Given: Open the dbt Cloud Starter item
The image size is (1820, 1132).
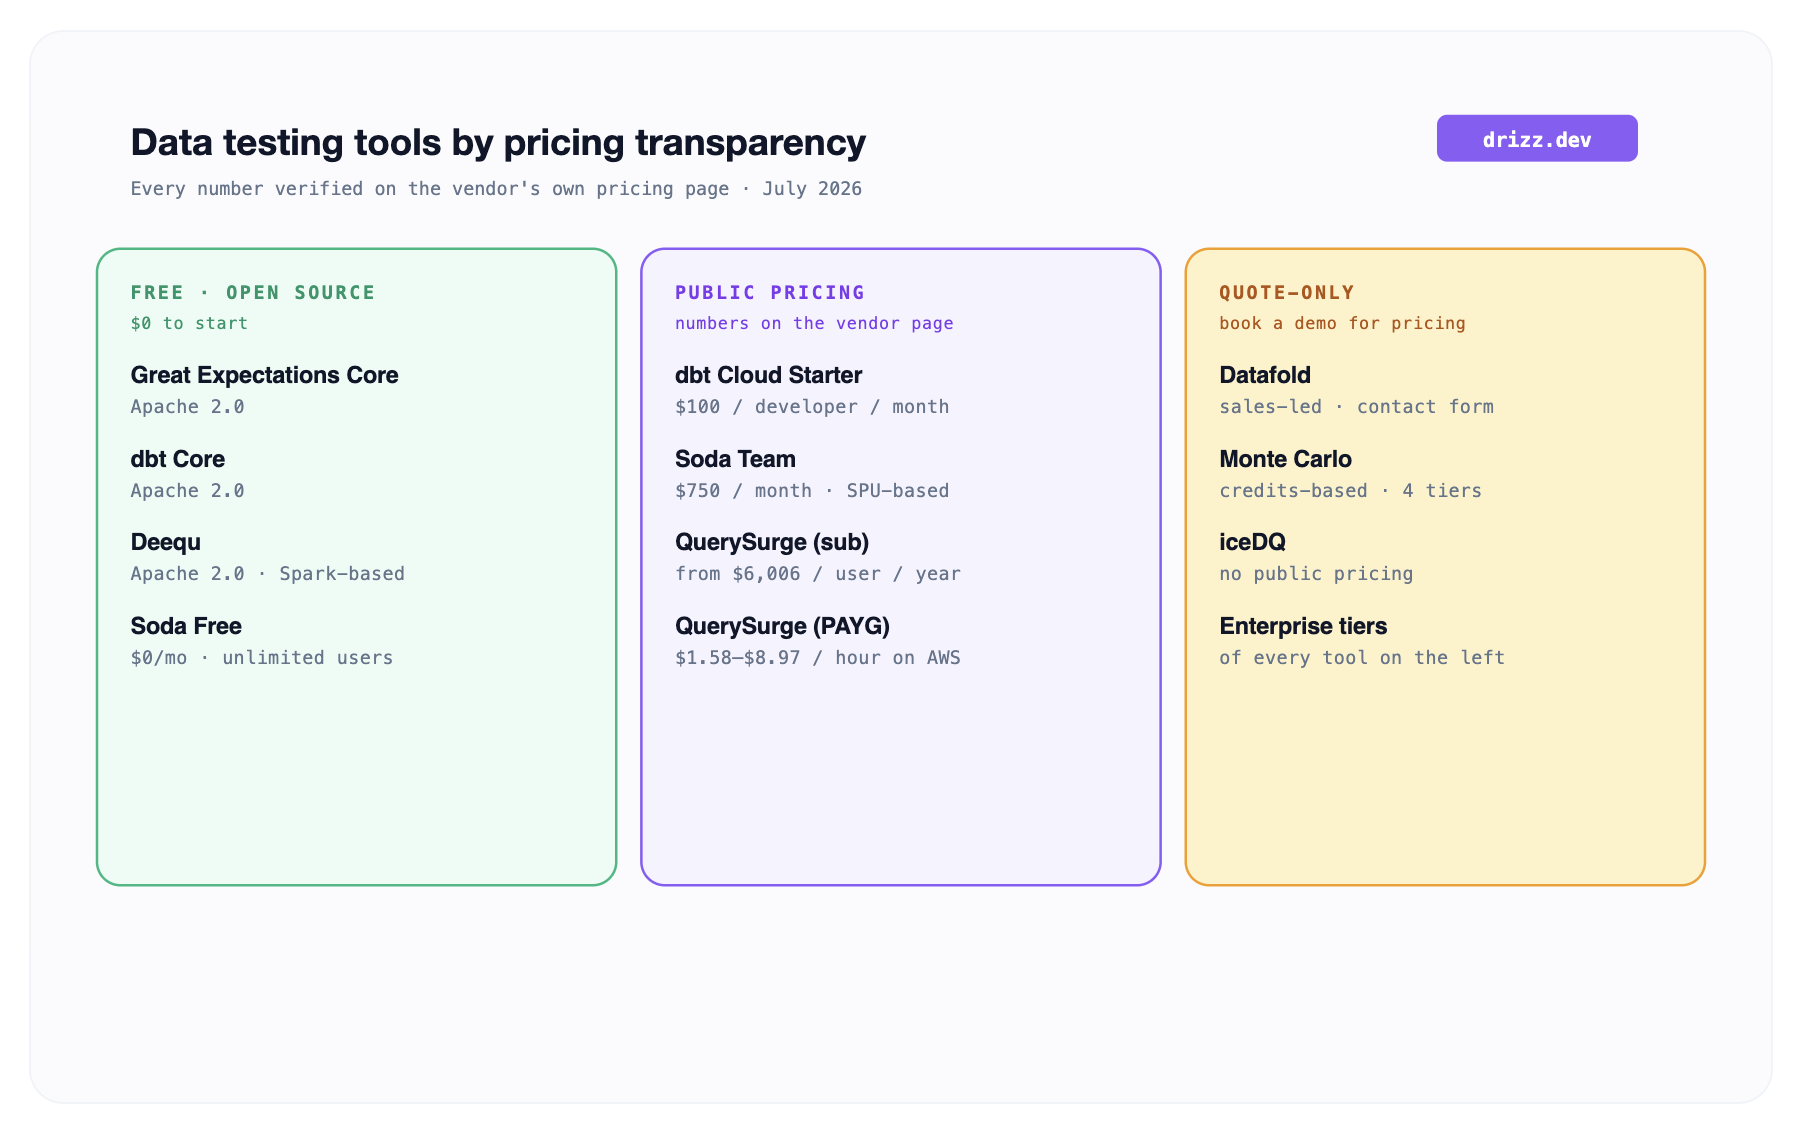Looking at the screenshot, I should tap(812, 389).
